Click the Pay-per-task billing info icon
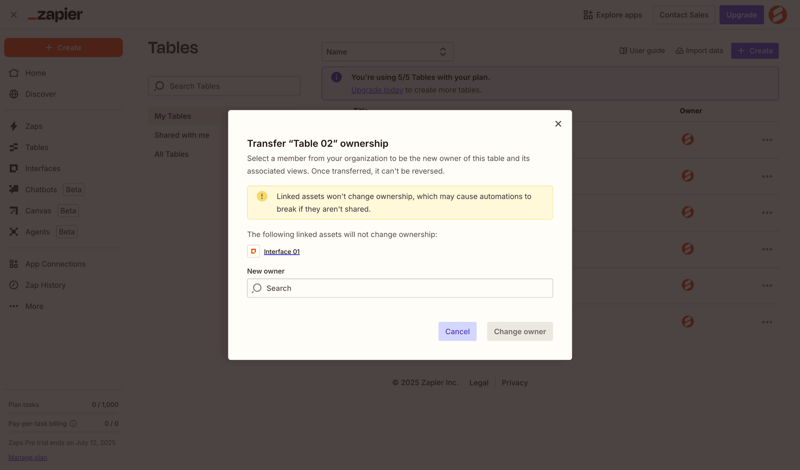This screenshot has width=800, height=470. 73,424
